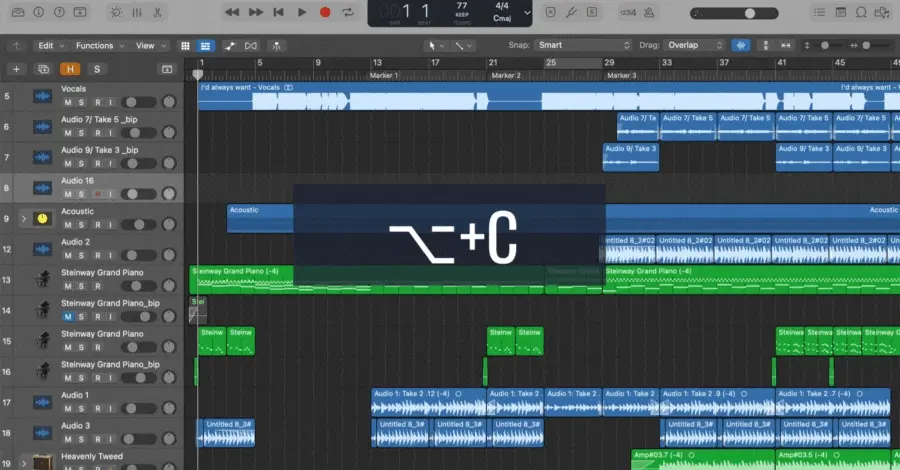Open the Loop Browser icon
Screen dimensions: 900x470
[x=861, y=12]
